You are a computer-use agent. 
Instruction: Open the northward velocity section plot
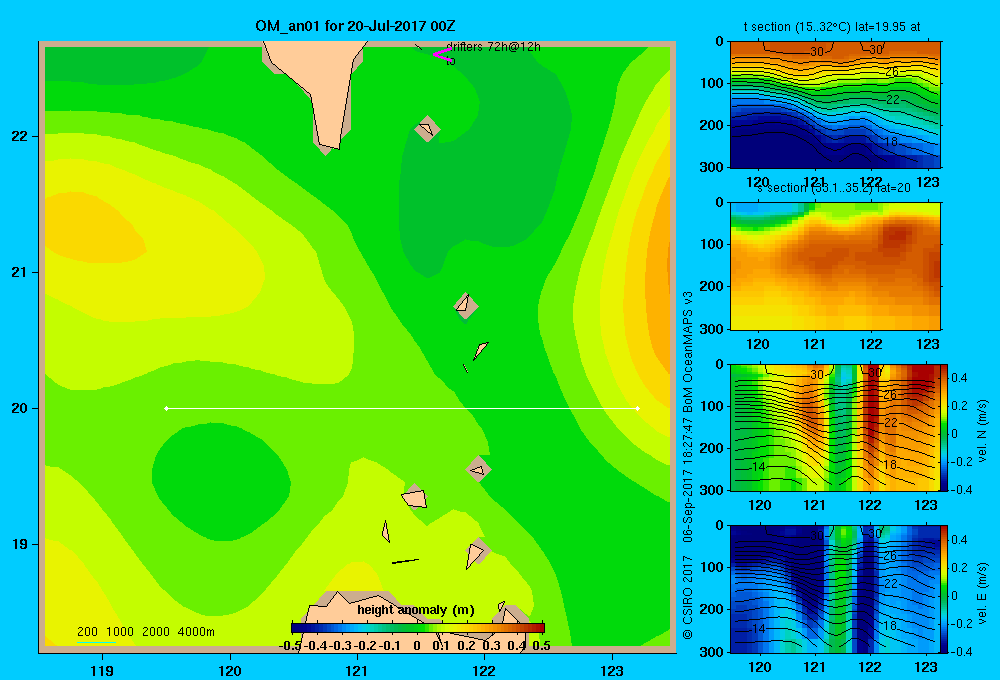pos(835,427)
